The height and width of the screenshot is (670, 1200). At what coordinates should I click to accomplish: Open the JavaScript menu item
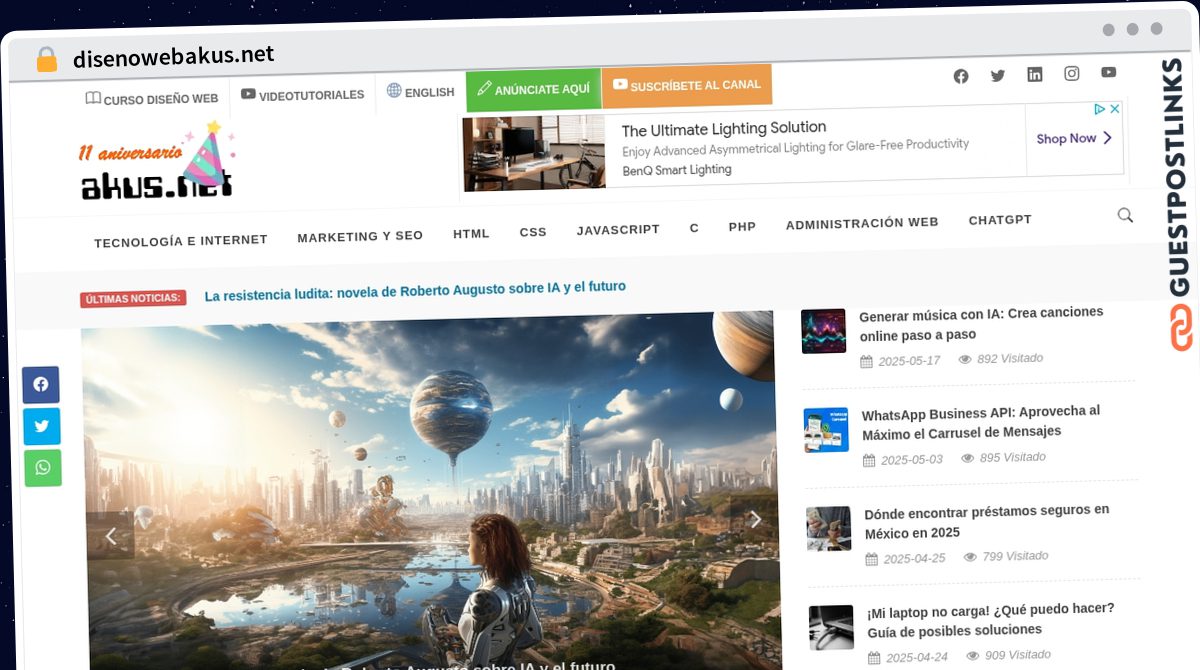click(618, 230)
